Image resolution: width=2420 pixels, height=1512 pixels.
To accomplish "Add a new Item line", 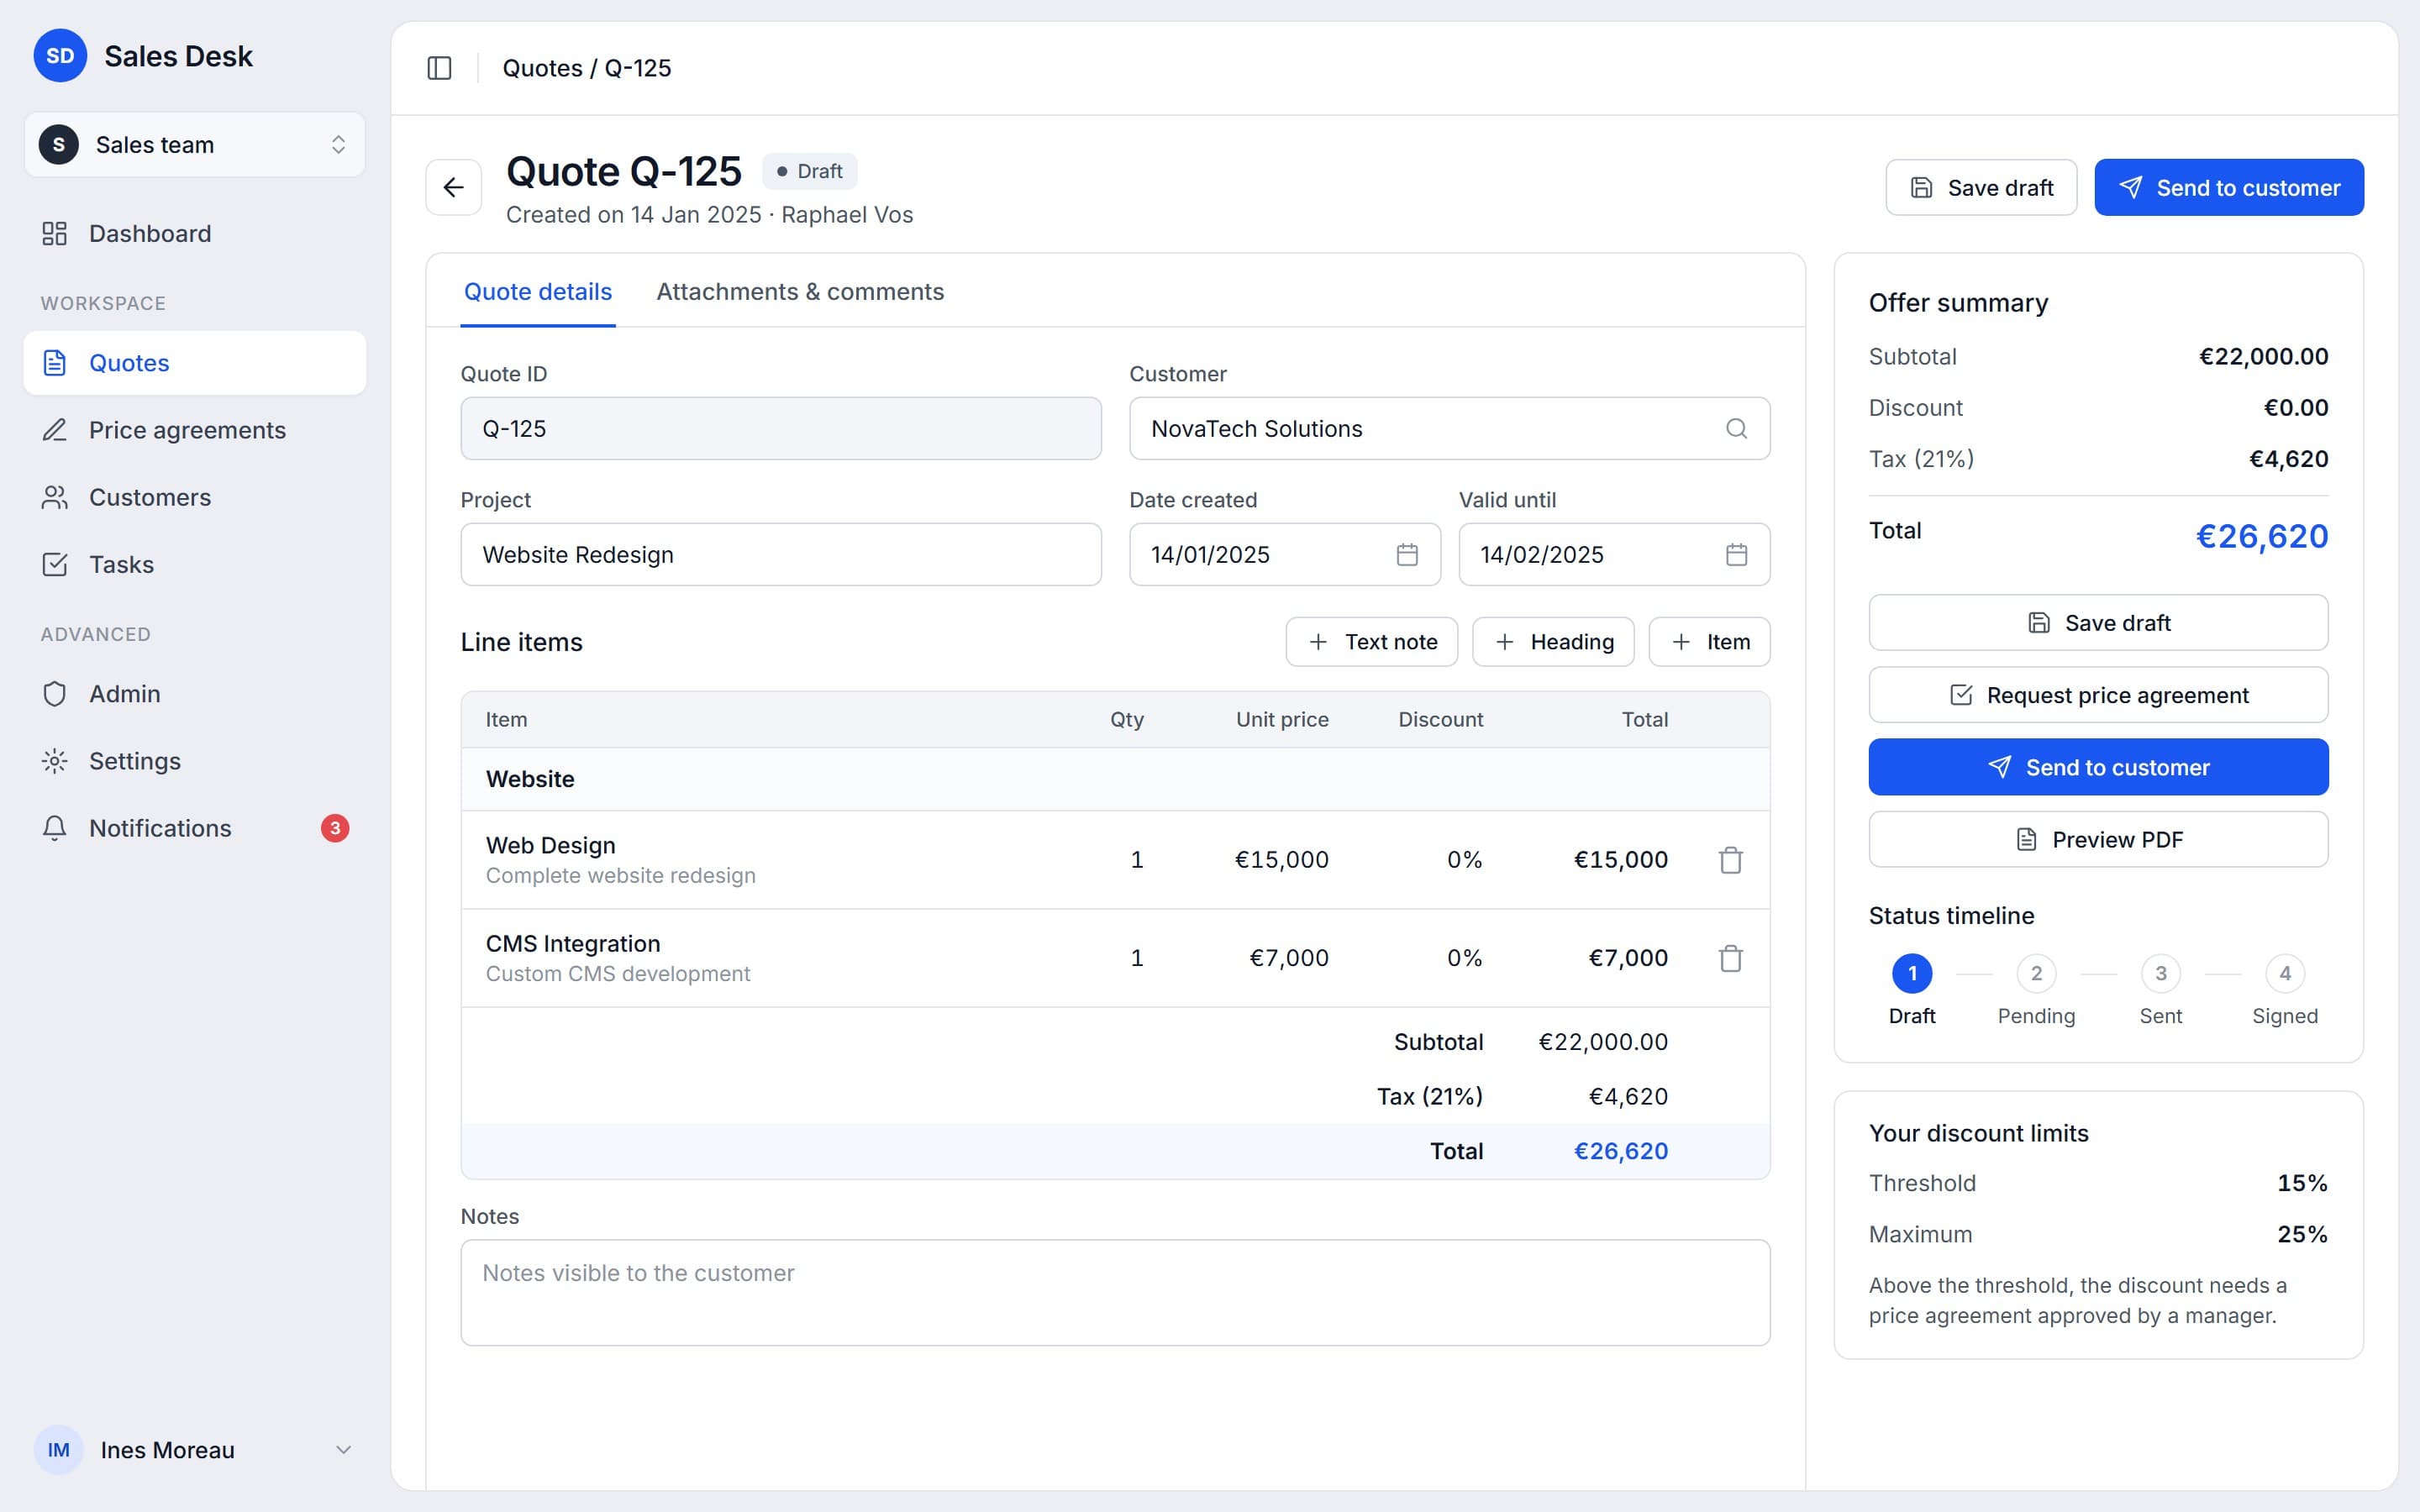I will (1709, 642).
